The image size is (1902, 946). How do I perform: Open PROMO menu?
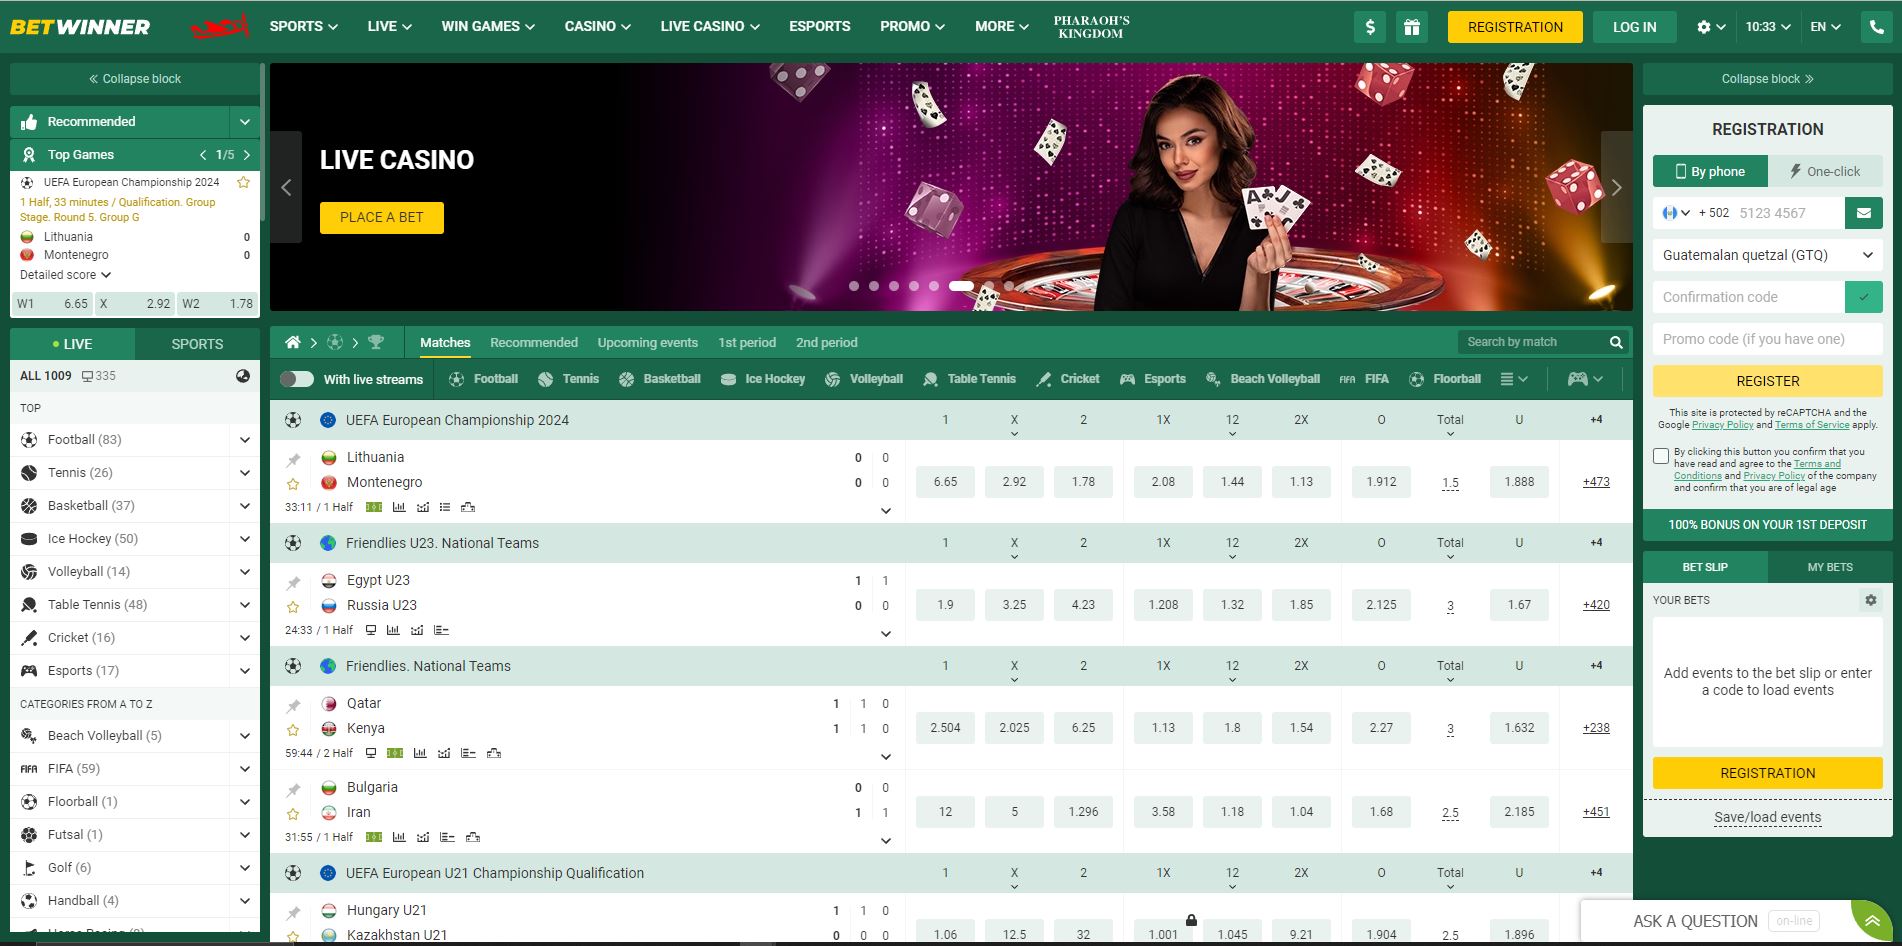912,26
